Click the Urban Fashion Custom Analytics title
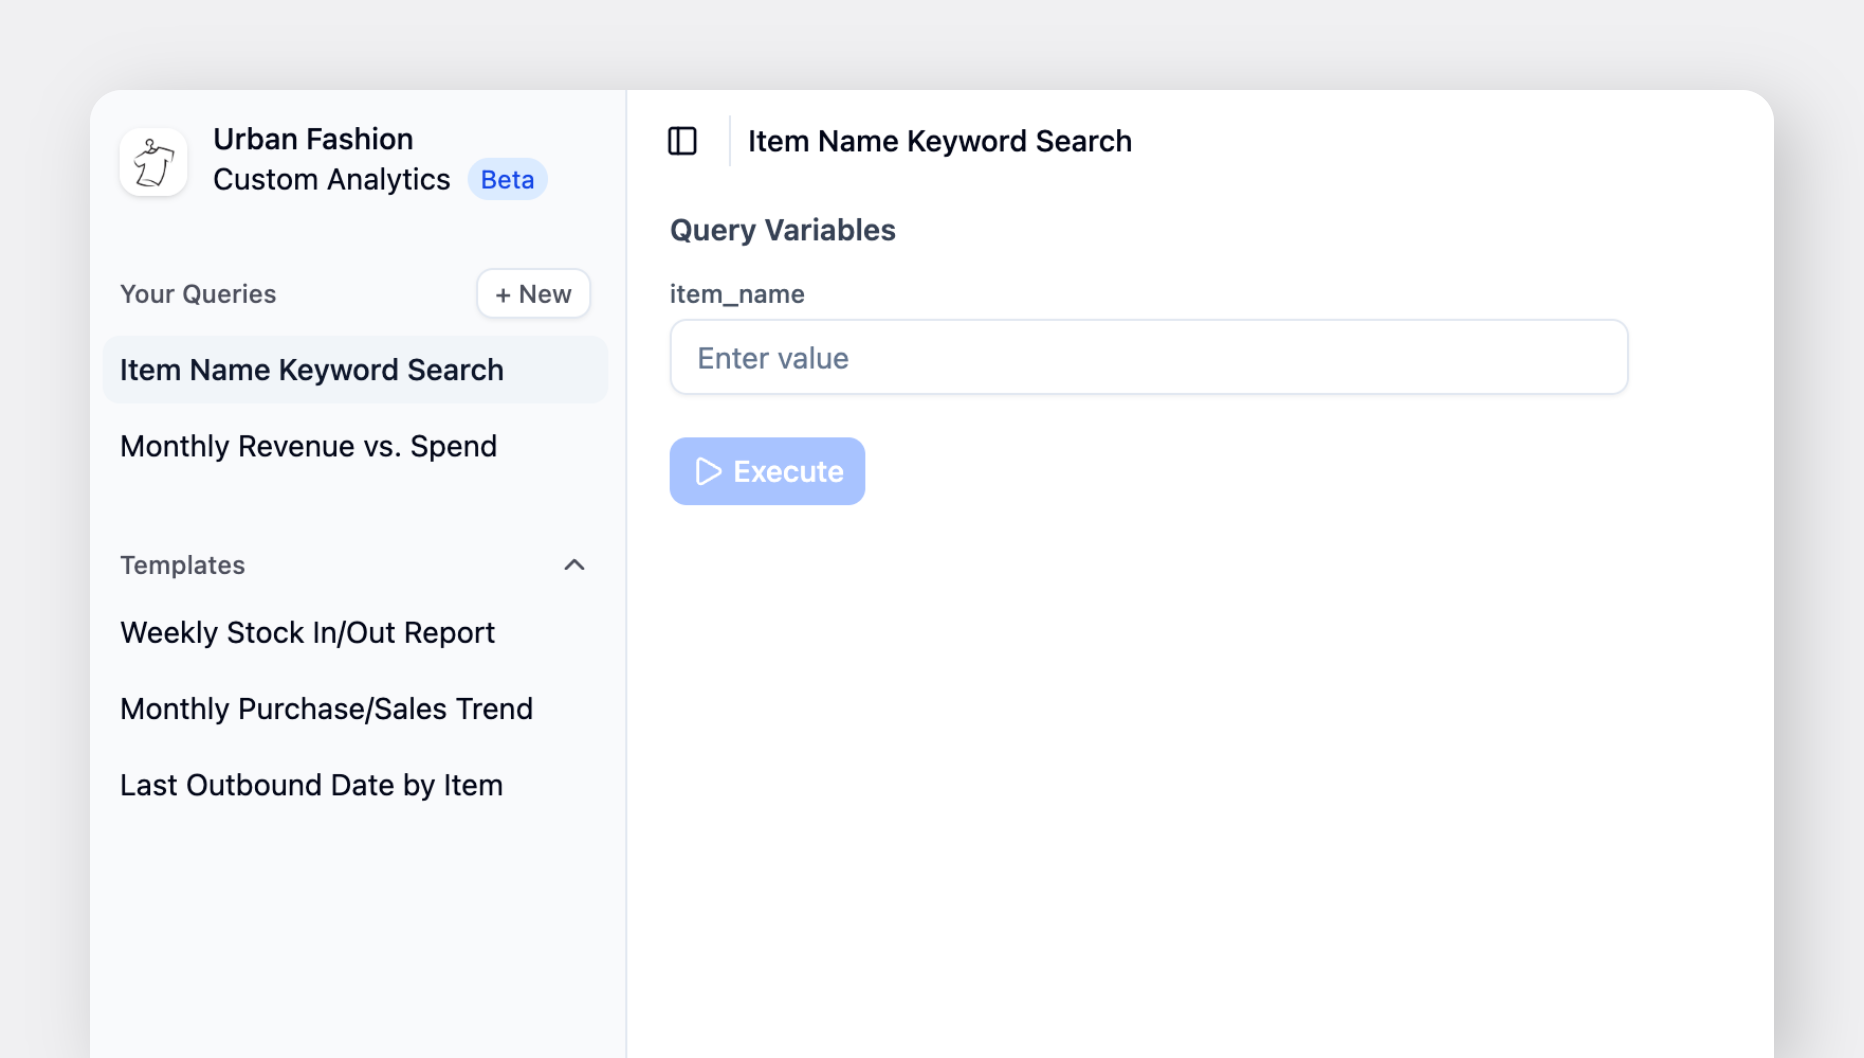Screen dimensions: 1864x1058 click(331, 159)
